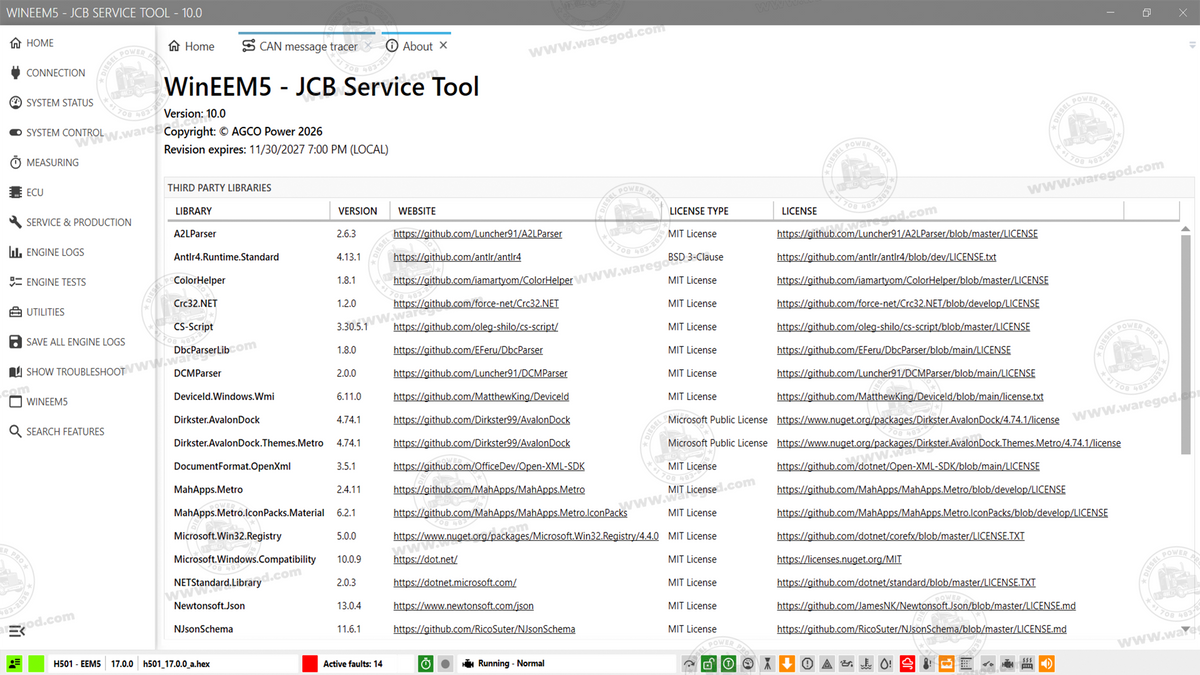Click orange down-arrow status icon
Viewport: 1200px width, 675px height.
787,663
